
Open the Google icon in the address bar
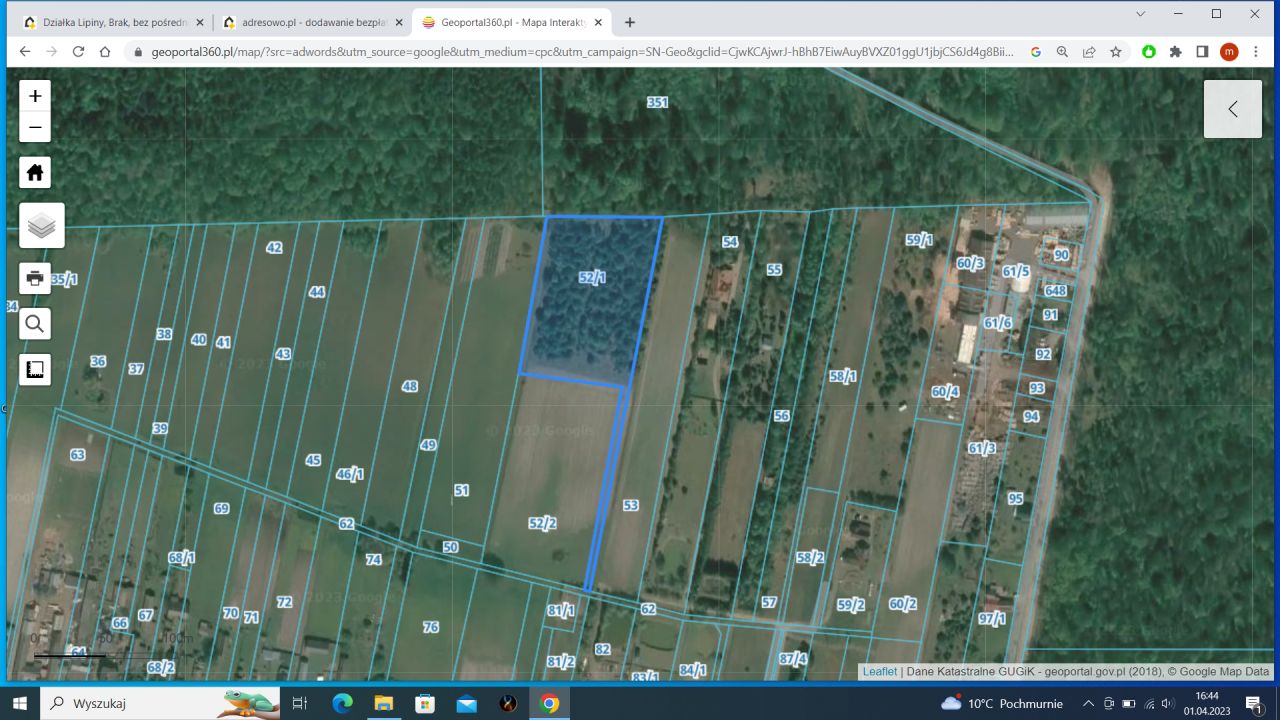[x=1036, y=52]
